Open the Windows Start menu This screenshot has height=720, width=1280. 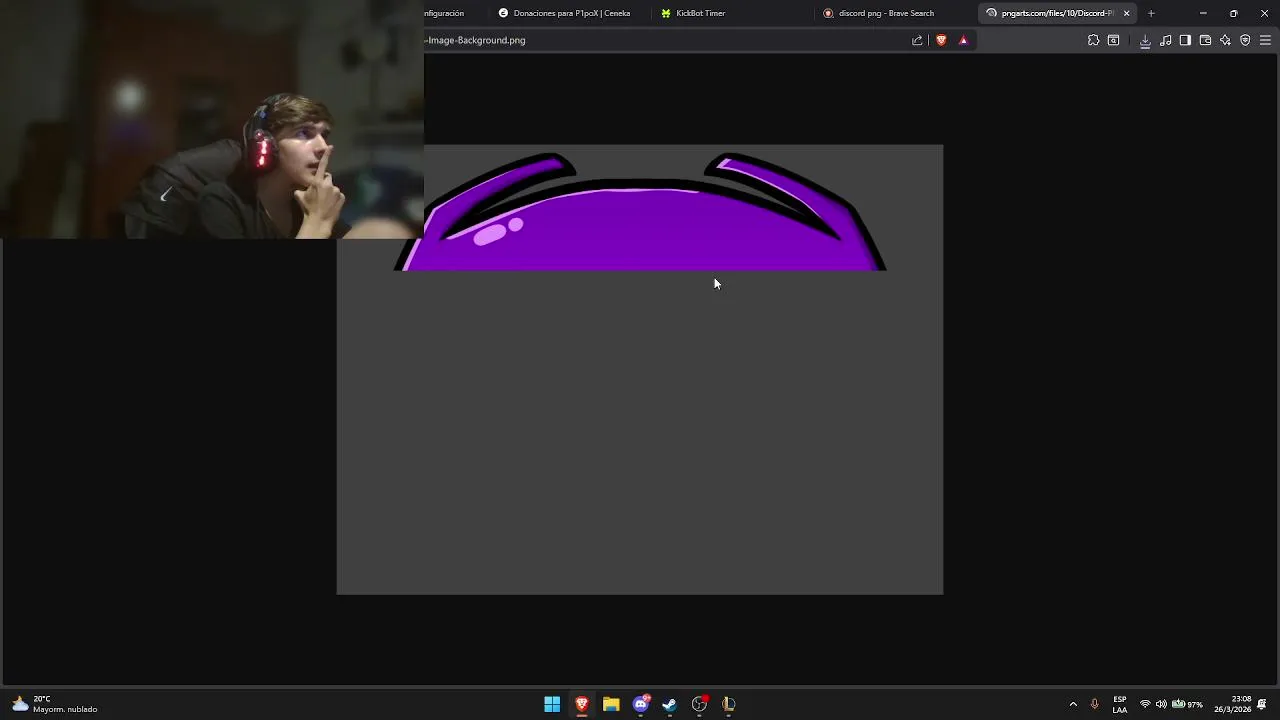coord(552,704)
